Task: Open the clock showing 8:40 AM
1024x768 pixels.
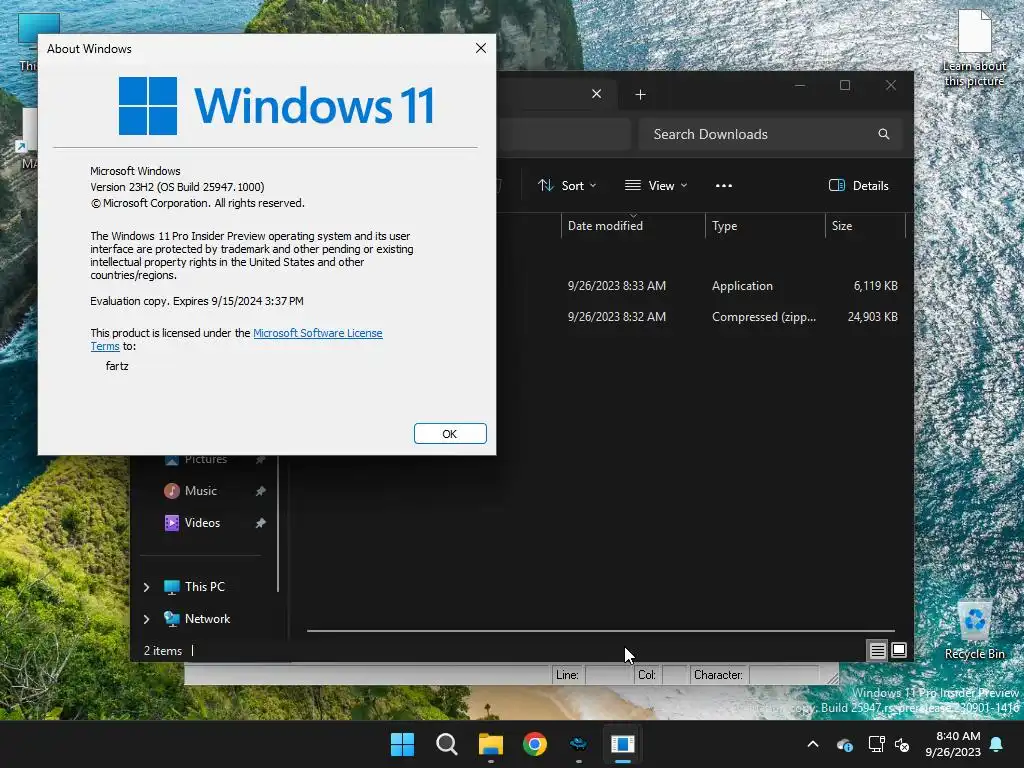Action: (953, 744)
